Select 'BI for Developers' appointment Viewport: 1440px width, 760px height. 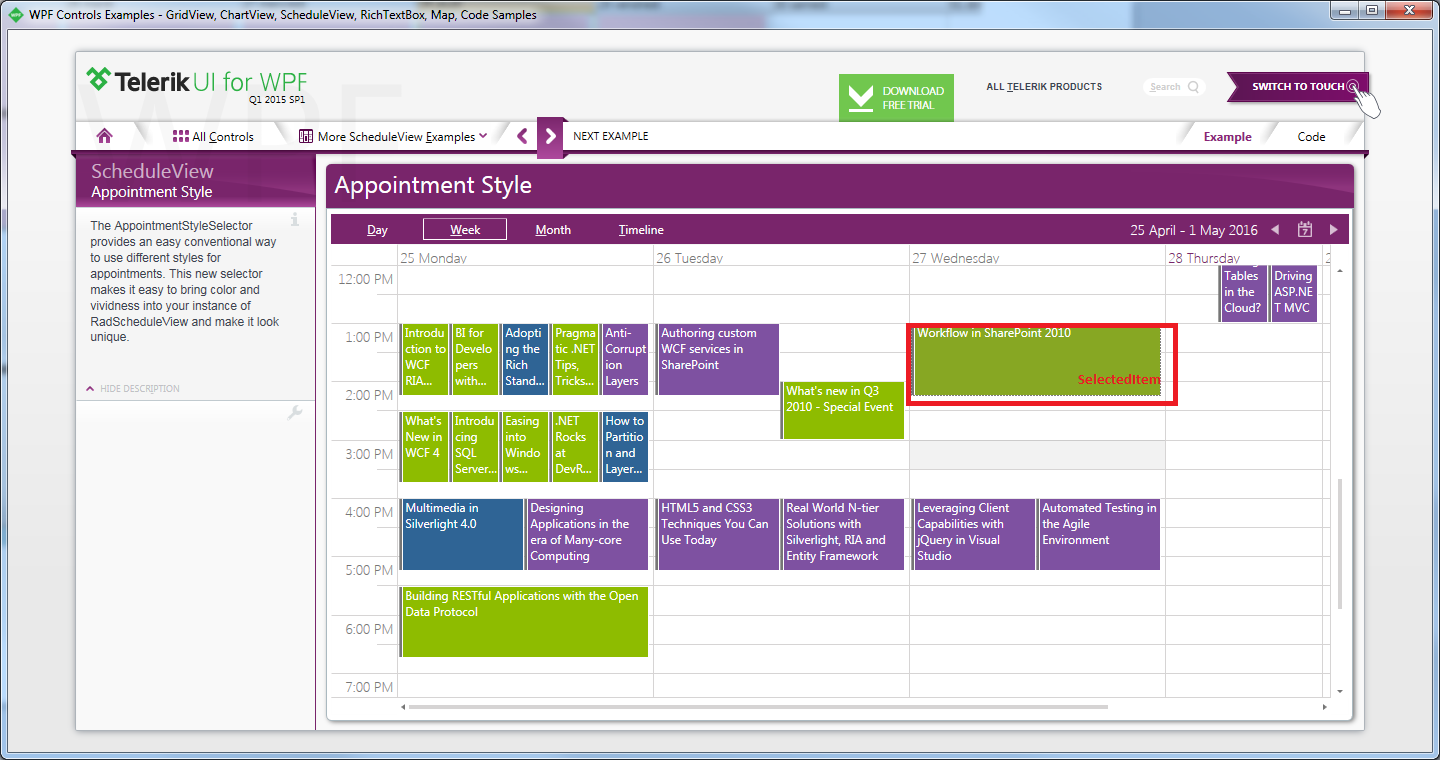pyautogui.click(x=474, y=359)
